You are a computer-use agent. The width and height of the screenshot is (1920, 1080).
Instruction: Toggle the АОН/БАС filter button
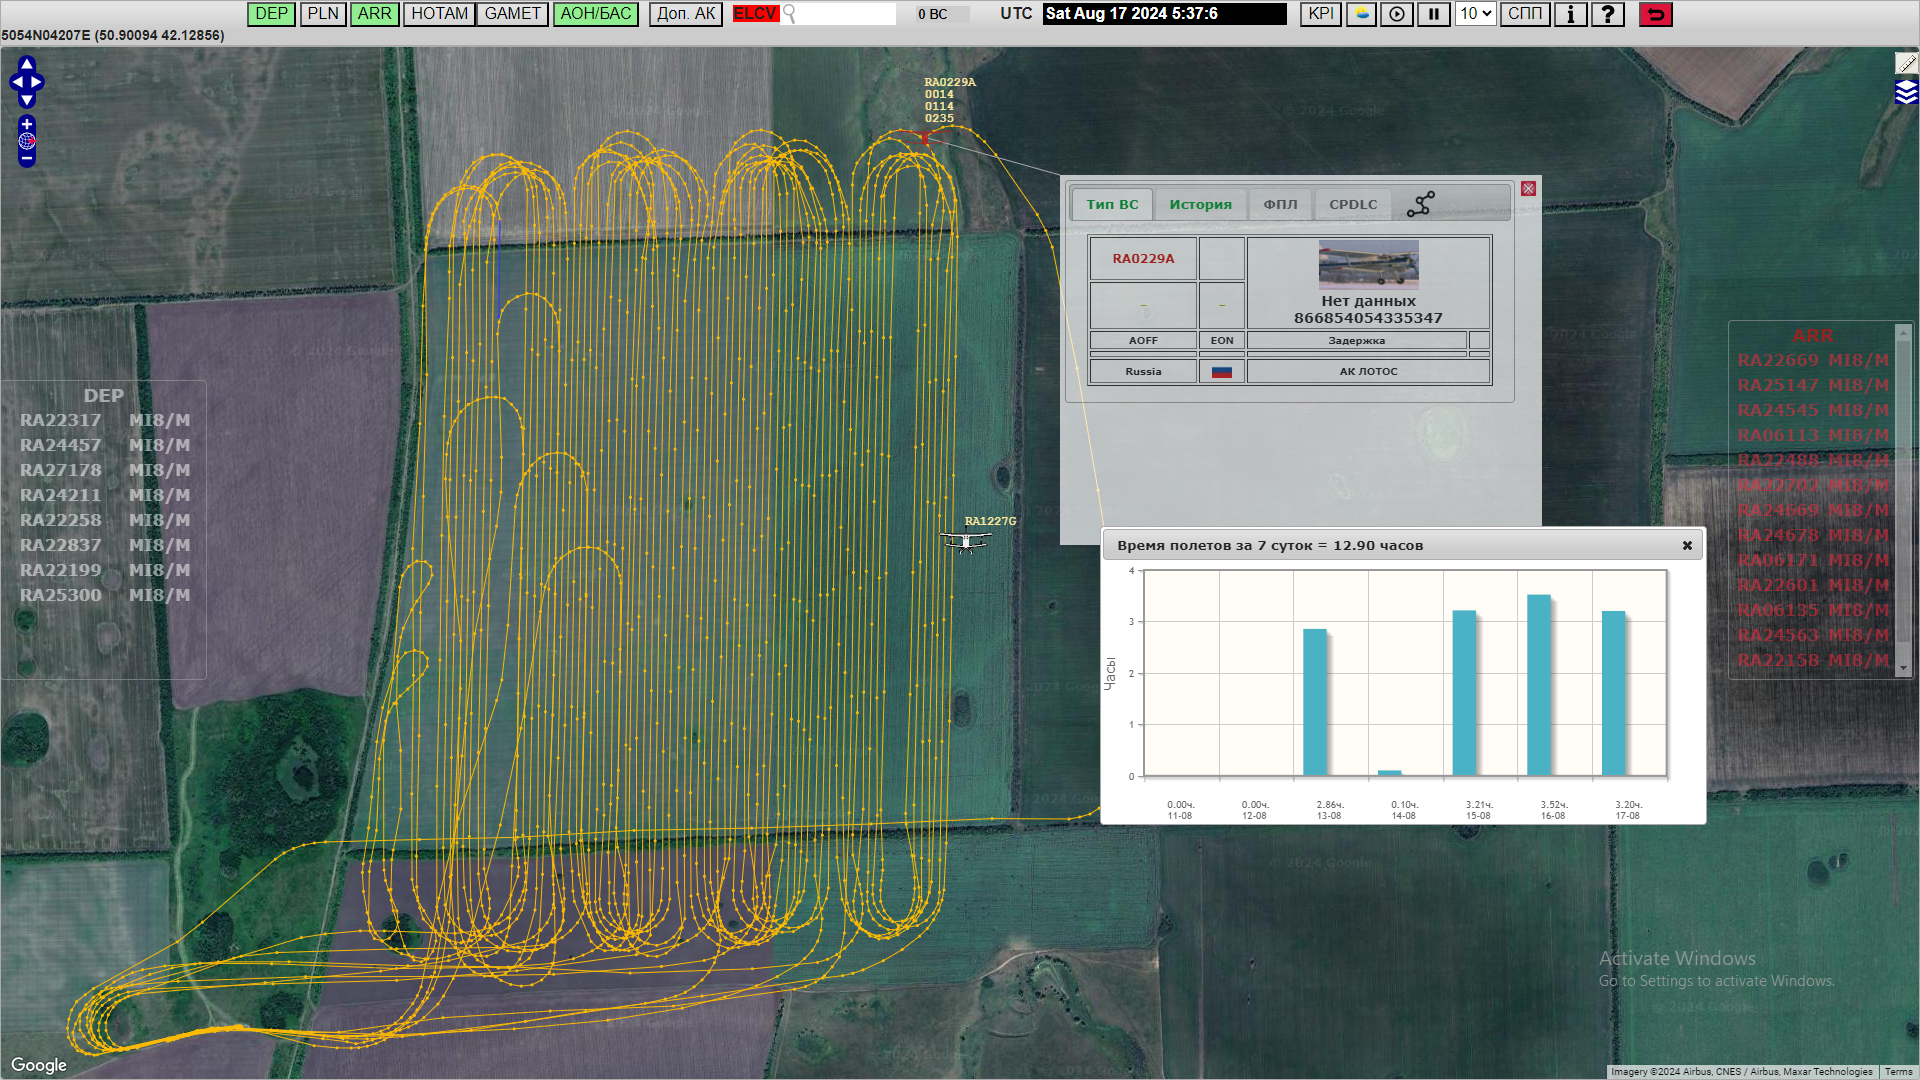point(595,14)
